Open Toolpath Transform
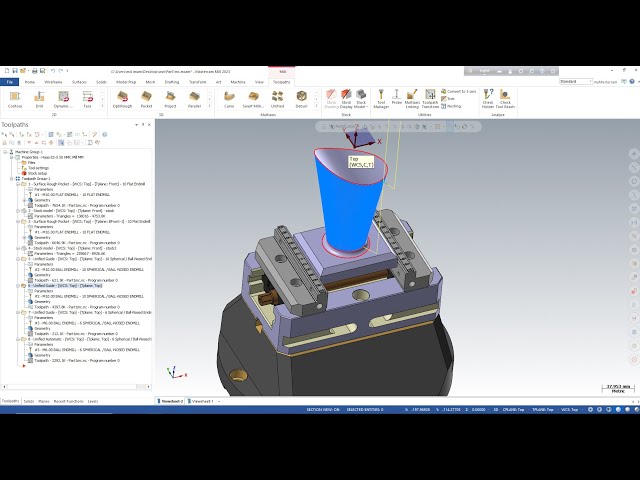Screen dimensions: 640x480 pyautogui.click(x=430, y=99)
